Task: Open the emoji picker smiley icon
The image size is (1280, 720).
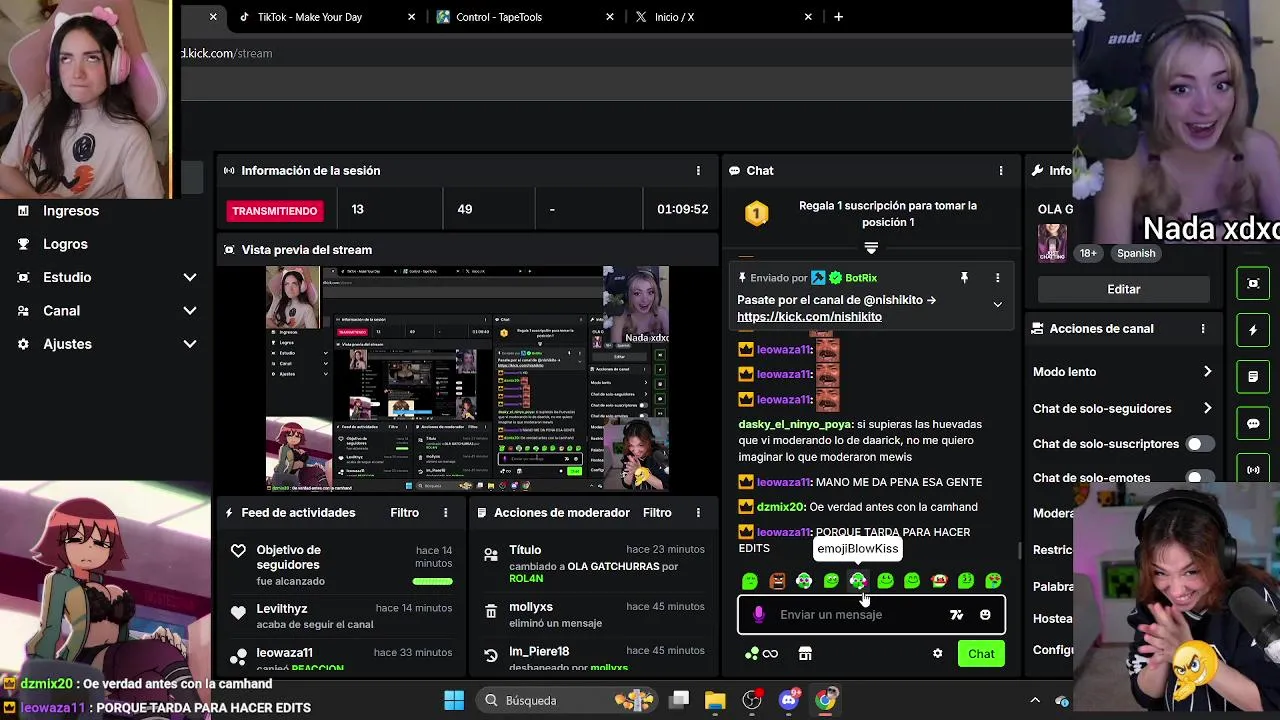Action: pos(985,615)
